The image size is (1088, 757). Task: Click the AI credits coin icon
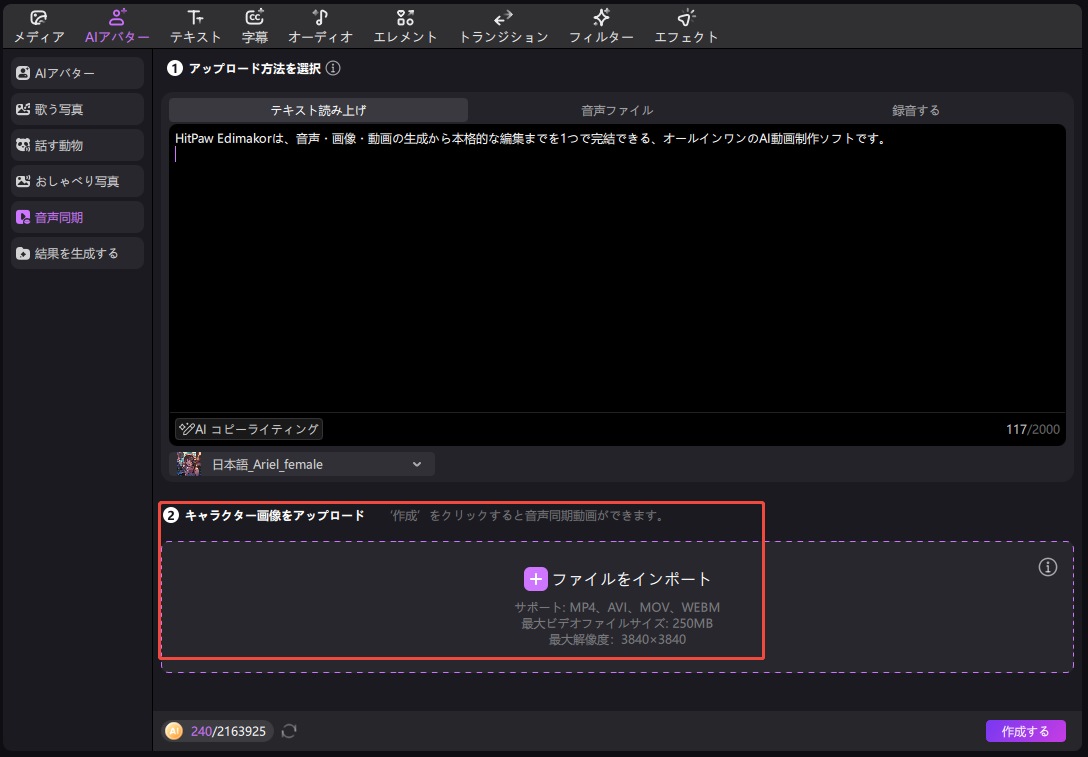click(173, 731)
